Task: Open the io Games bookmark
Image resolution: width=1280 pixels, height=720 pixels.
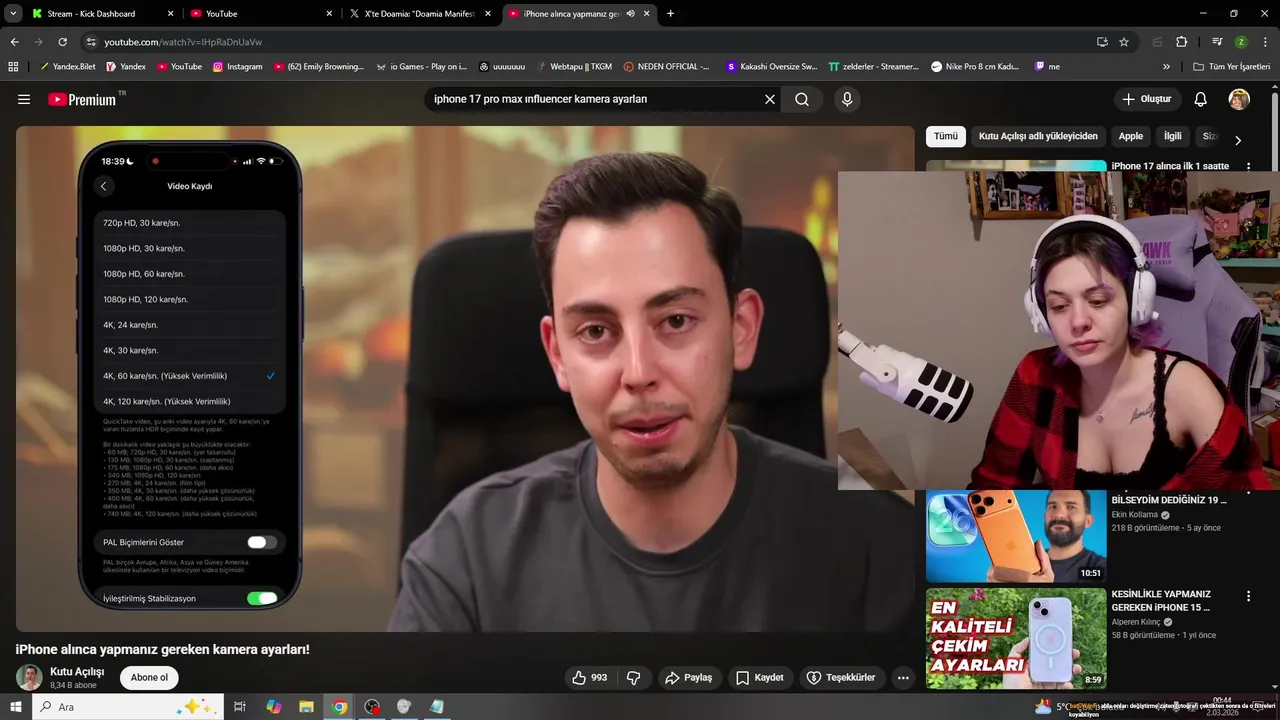Action: (x=421, y=67)
